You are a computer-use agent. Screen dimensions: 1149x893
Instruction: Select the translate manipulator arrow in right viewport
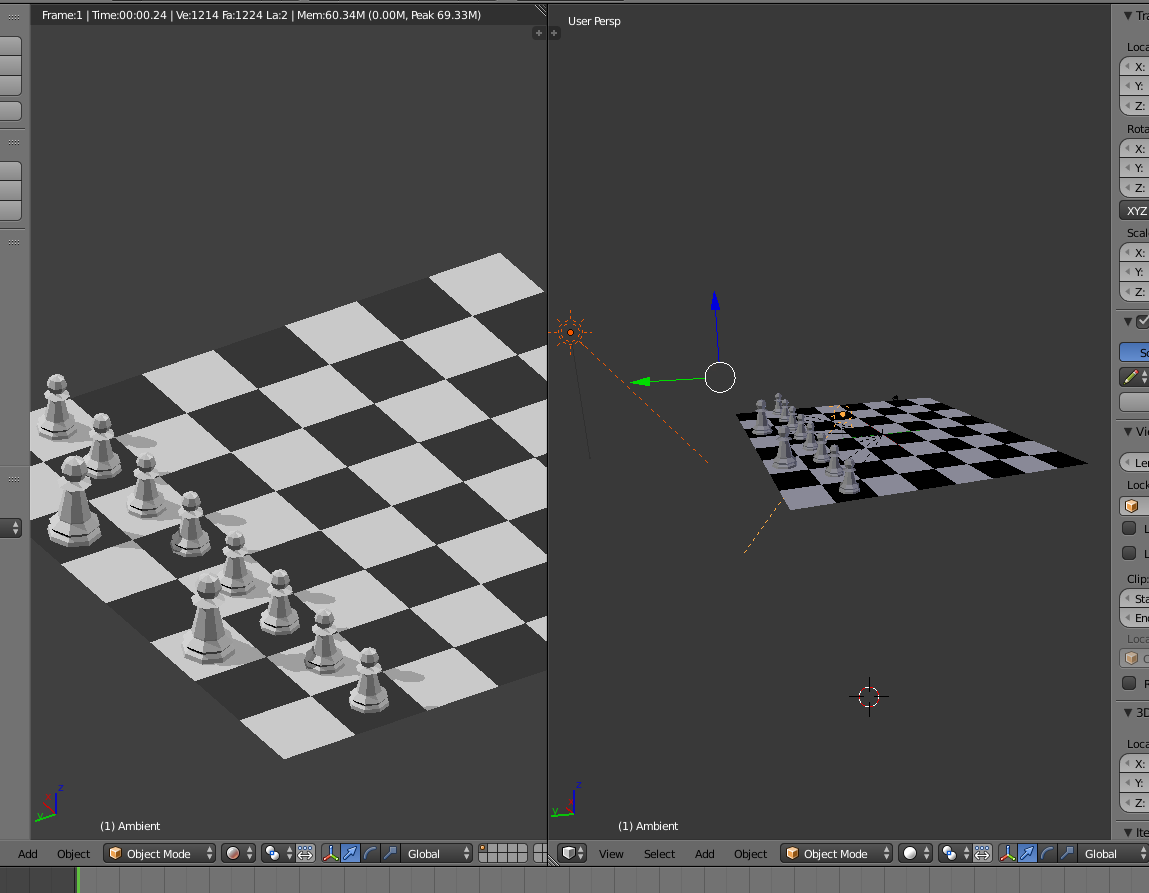point(1027,853)
